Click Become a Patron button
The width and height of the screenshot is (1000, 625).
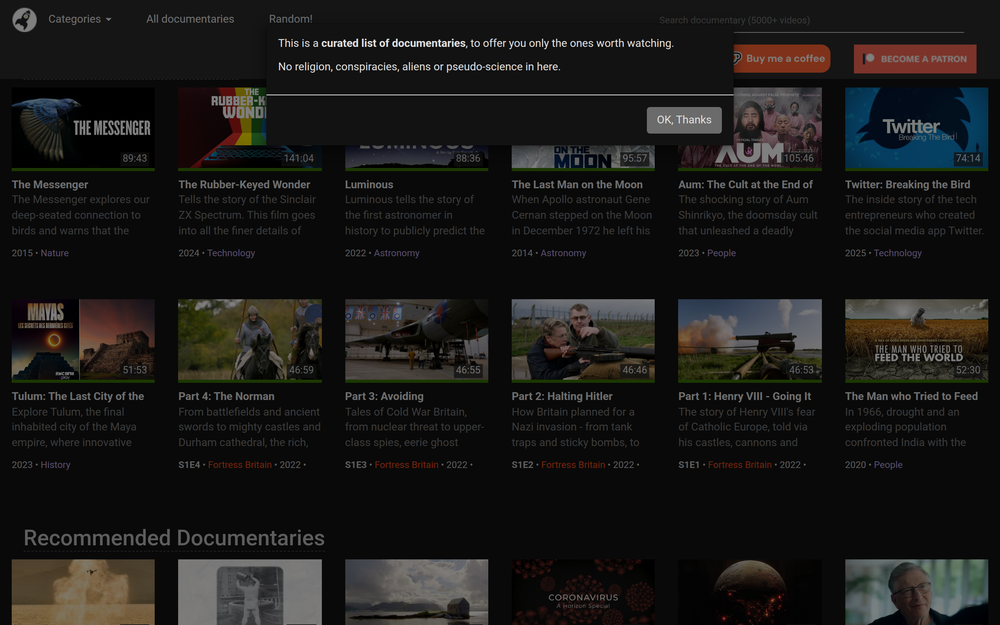[915, 59]
